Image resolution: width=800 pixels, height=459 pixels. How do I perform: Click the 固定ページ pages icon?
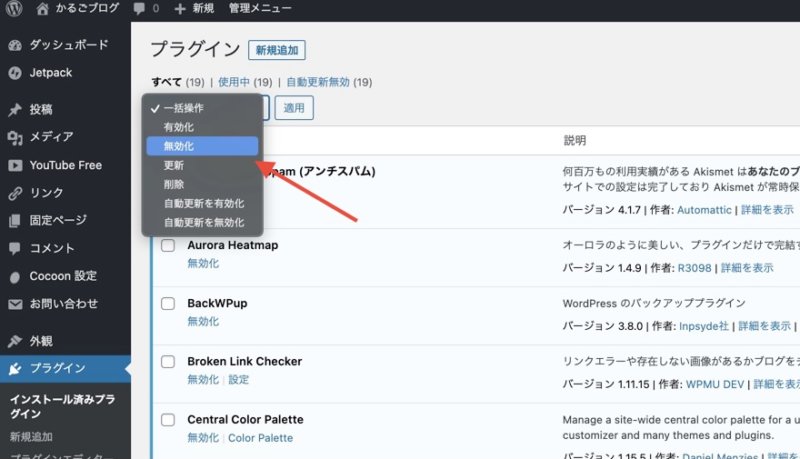pyautogui.click(x=15, y=221)
